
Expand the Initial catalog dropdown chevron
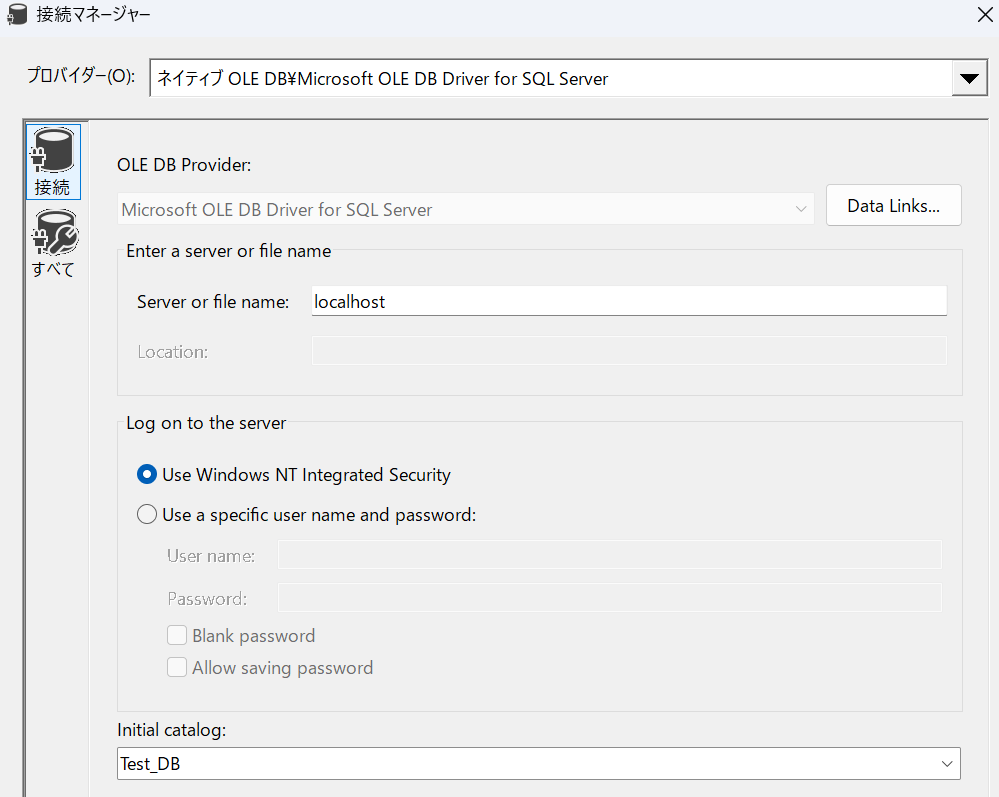[x=947, y=763]
